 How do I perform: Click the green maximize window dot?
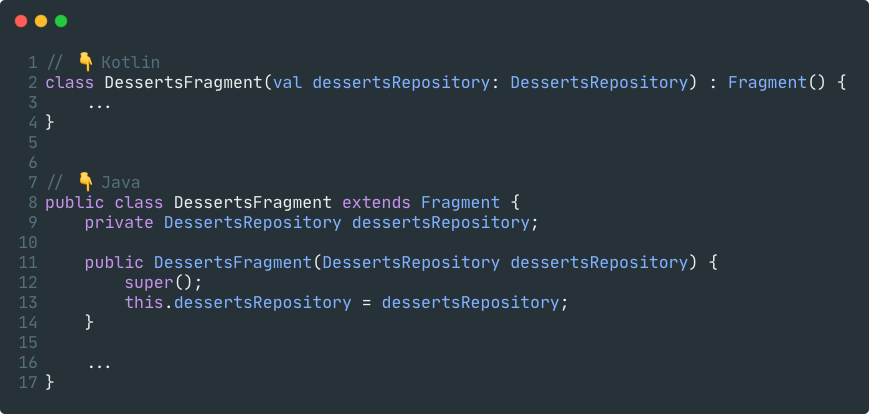tap(61, 20)
